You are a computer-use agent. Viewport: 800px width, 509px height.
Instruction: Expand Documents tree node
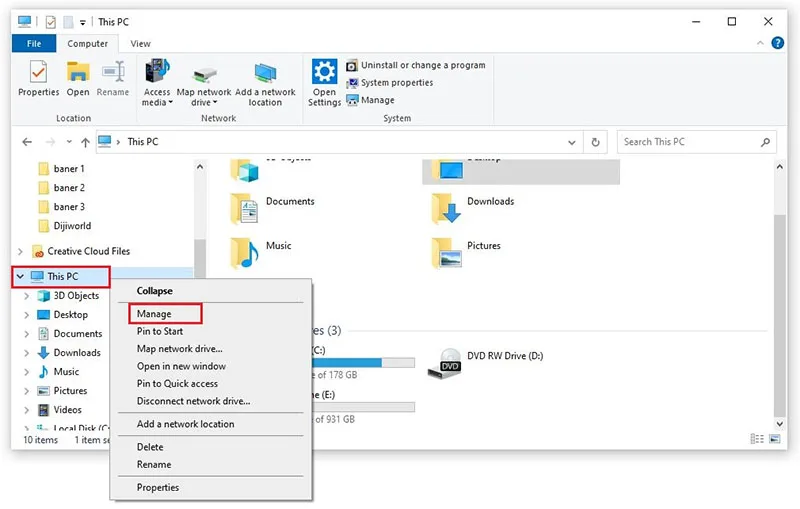point(27,334)
